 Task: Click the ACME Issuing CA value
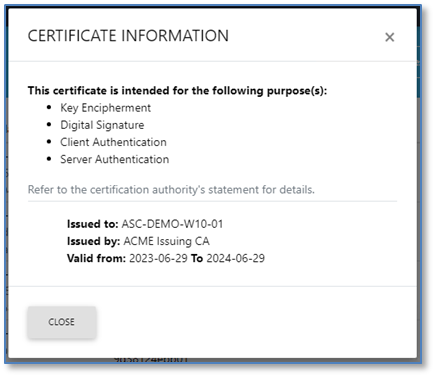coord(166,241)
